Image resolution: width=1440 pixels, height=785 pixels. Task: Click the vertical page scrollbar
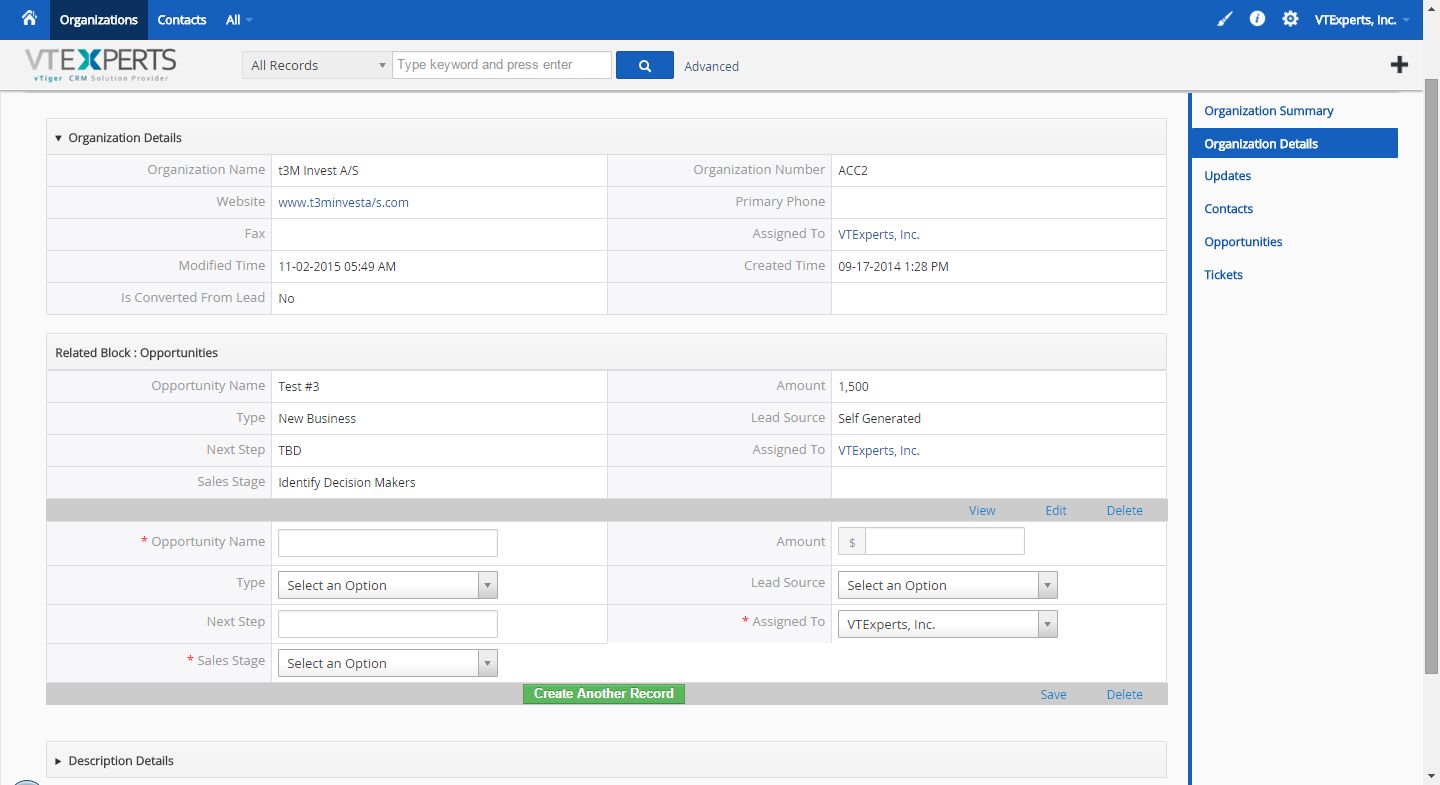1431,375
